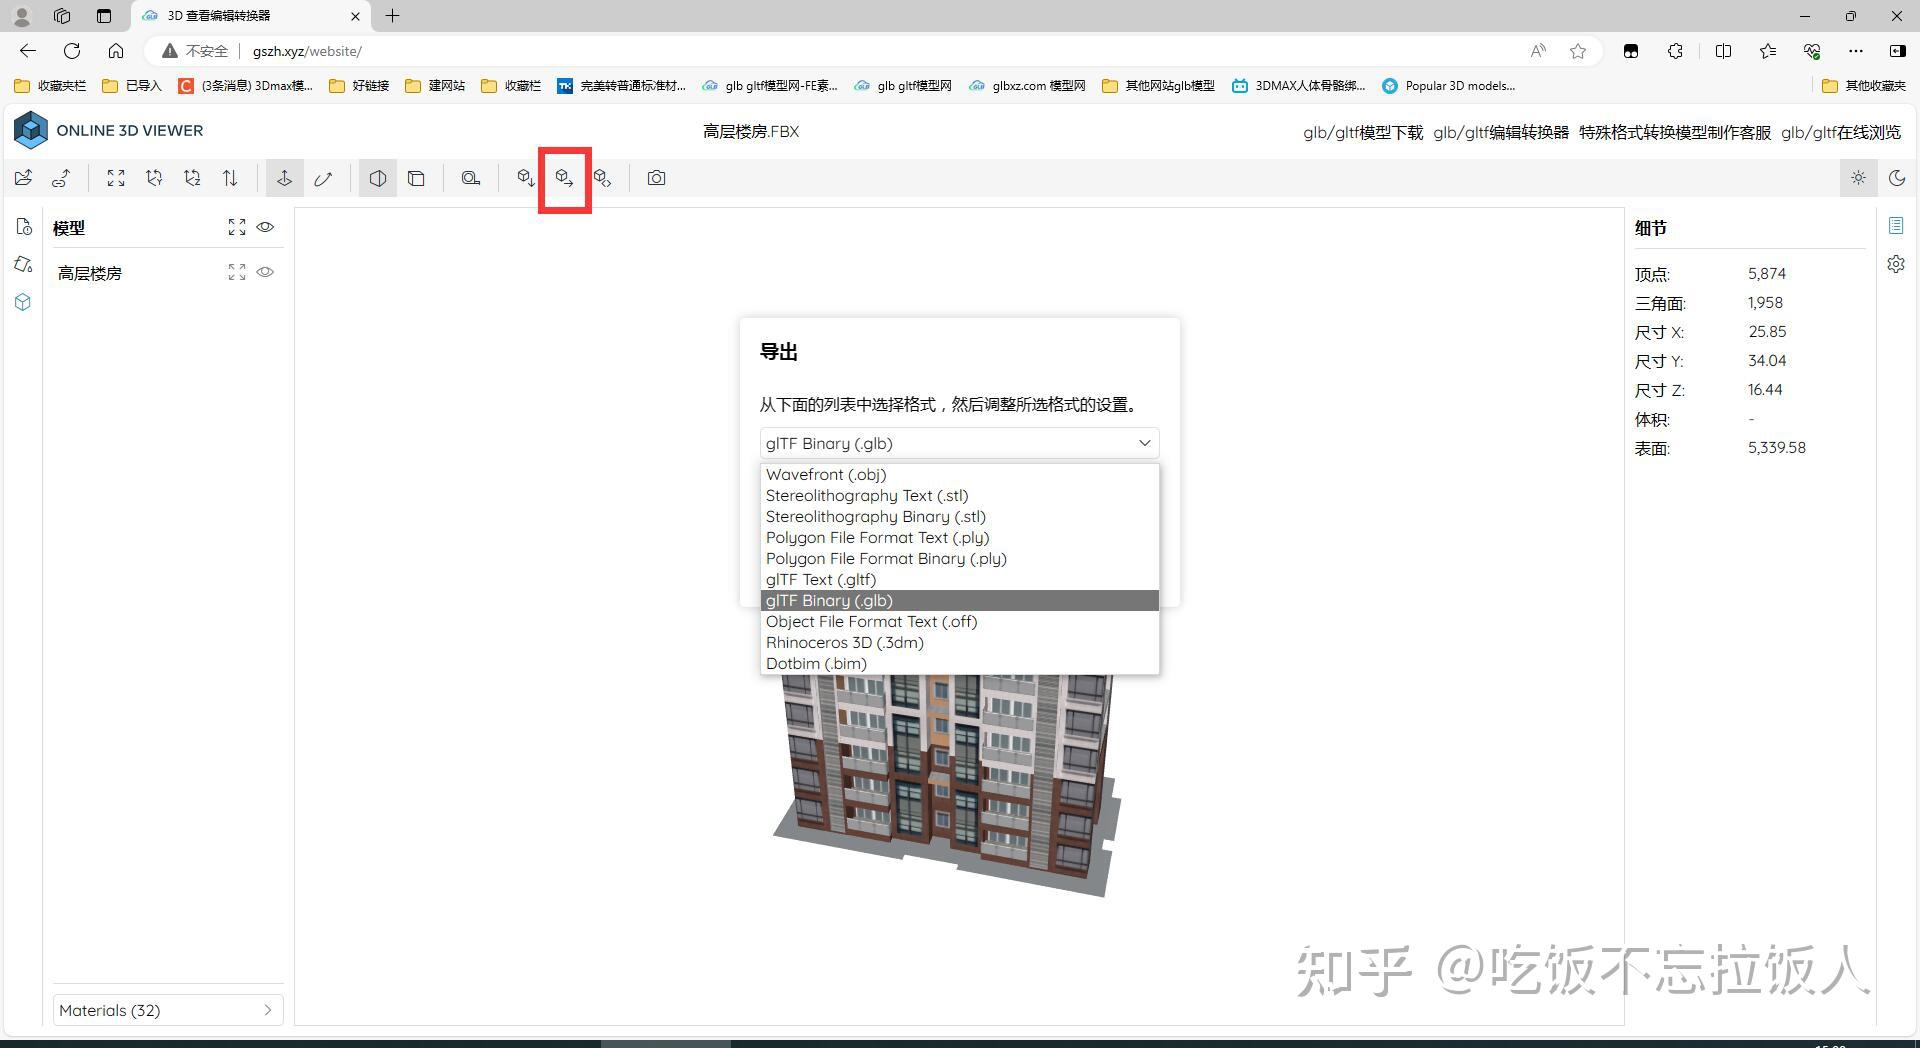Image resolution: width=1920 pixels, height=1048 pixels.
Task: Refresh the browser page
Action: click(x=72, y=51)
